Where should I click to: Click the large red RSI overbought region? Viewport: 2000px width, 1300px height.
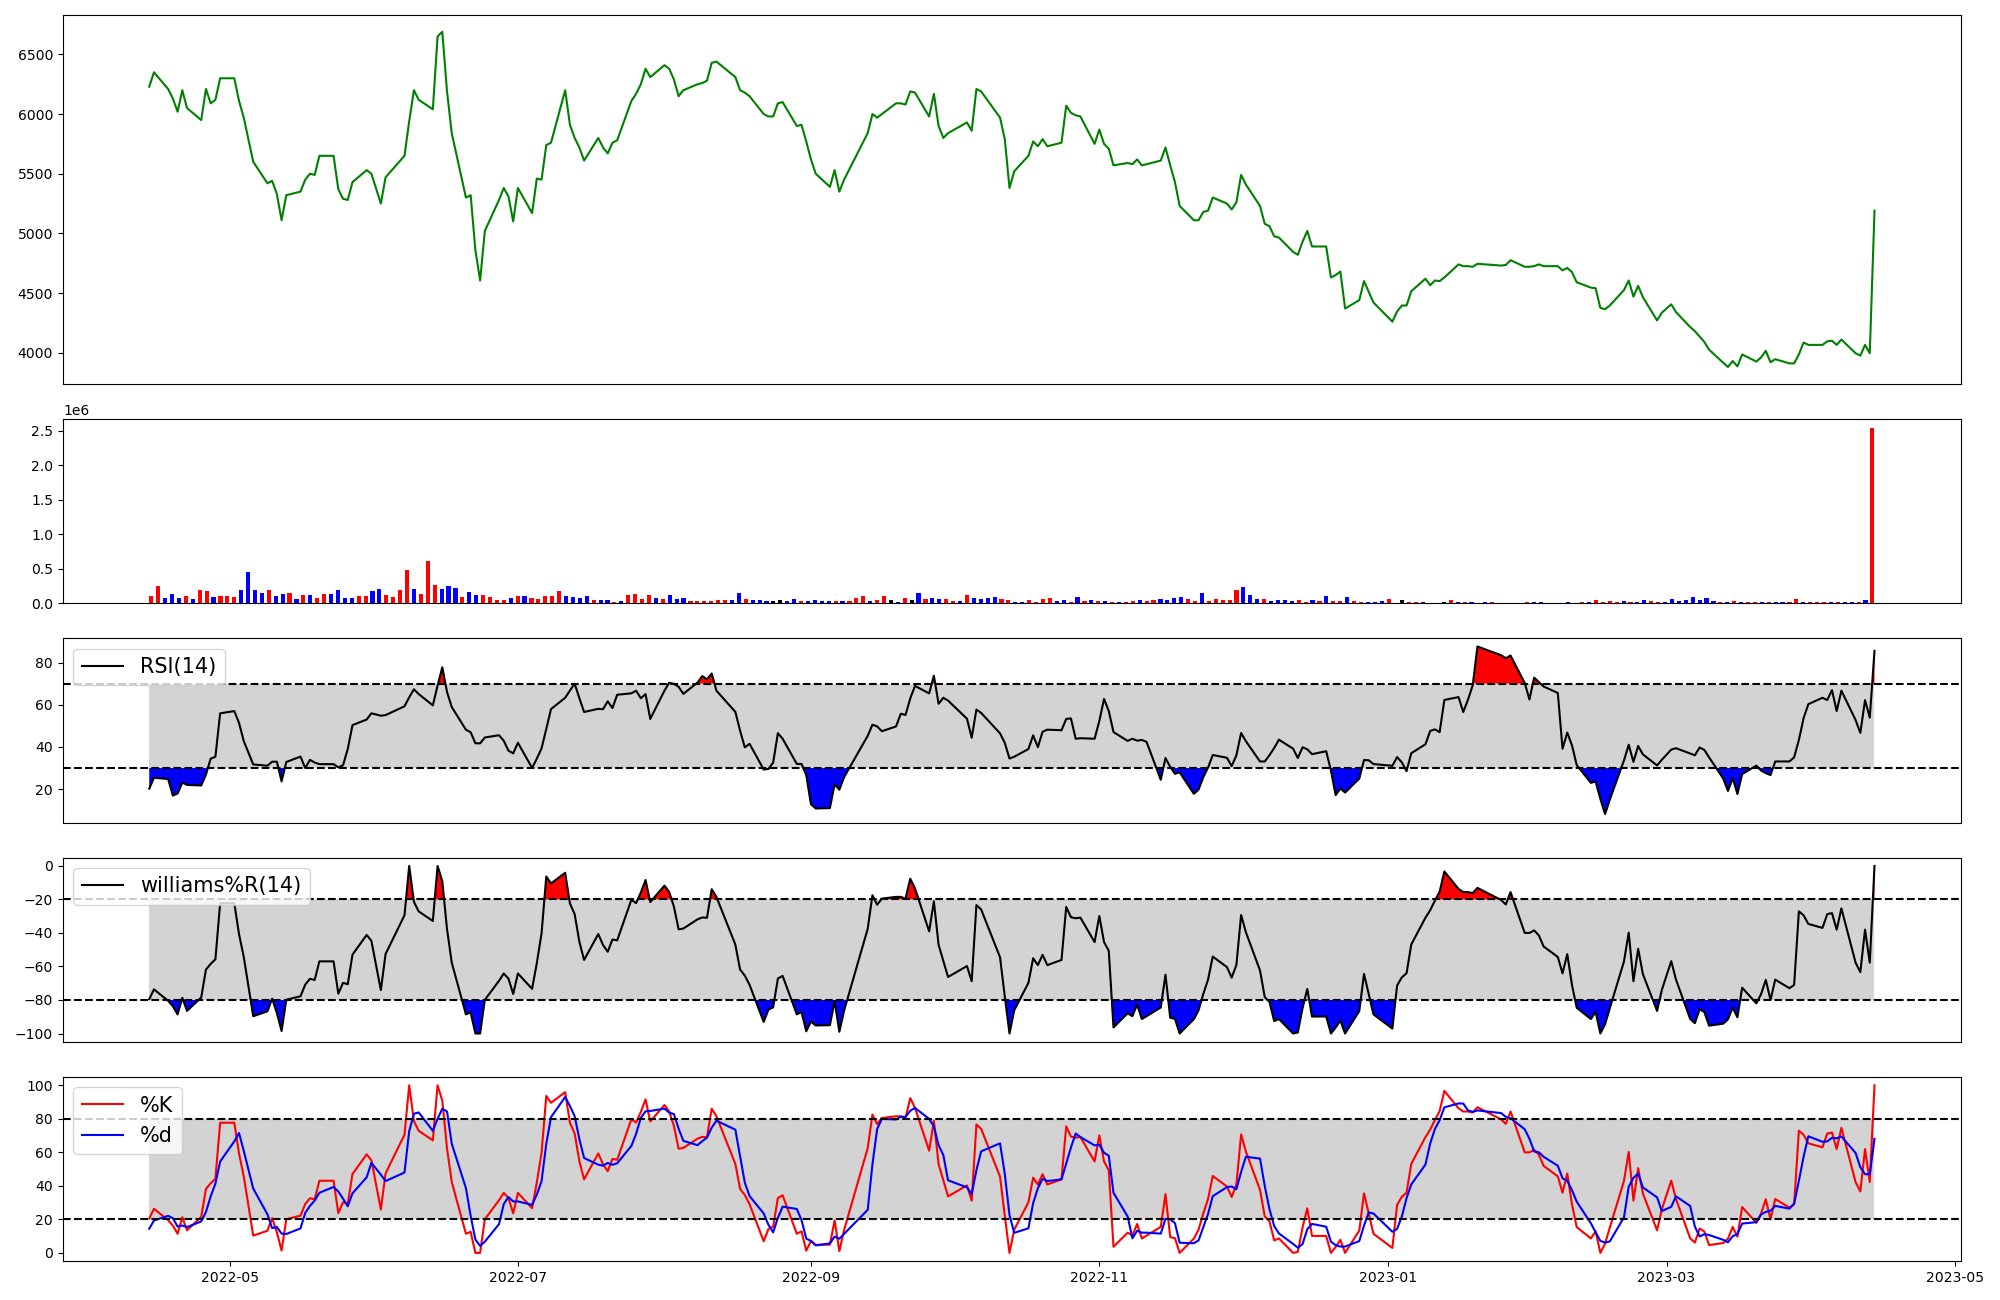[1494, 668]
